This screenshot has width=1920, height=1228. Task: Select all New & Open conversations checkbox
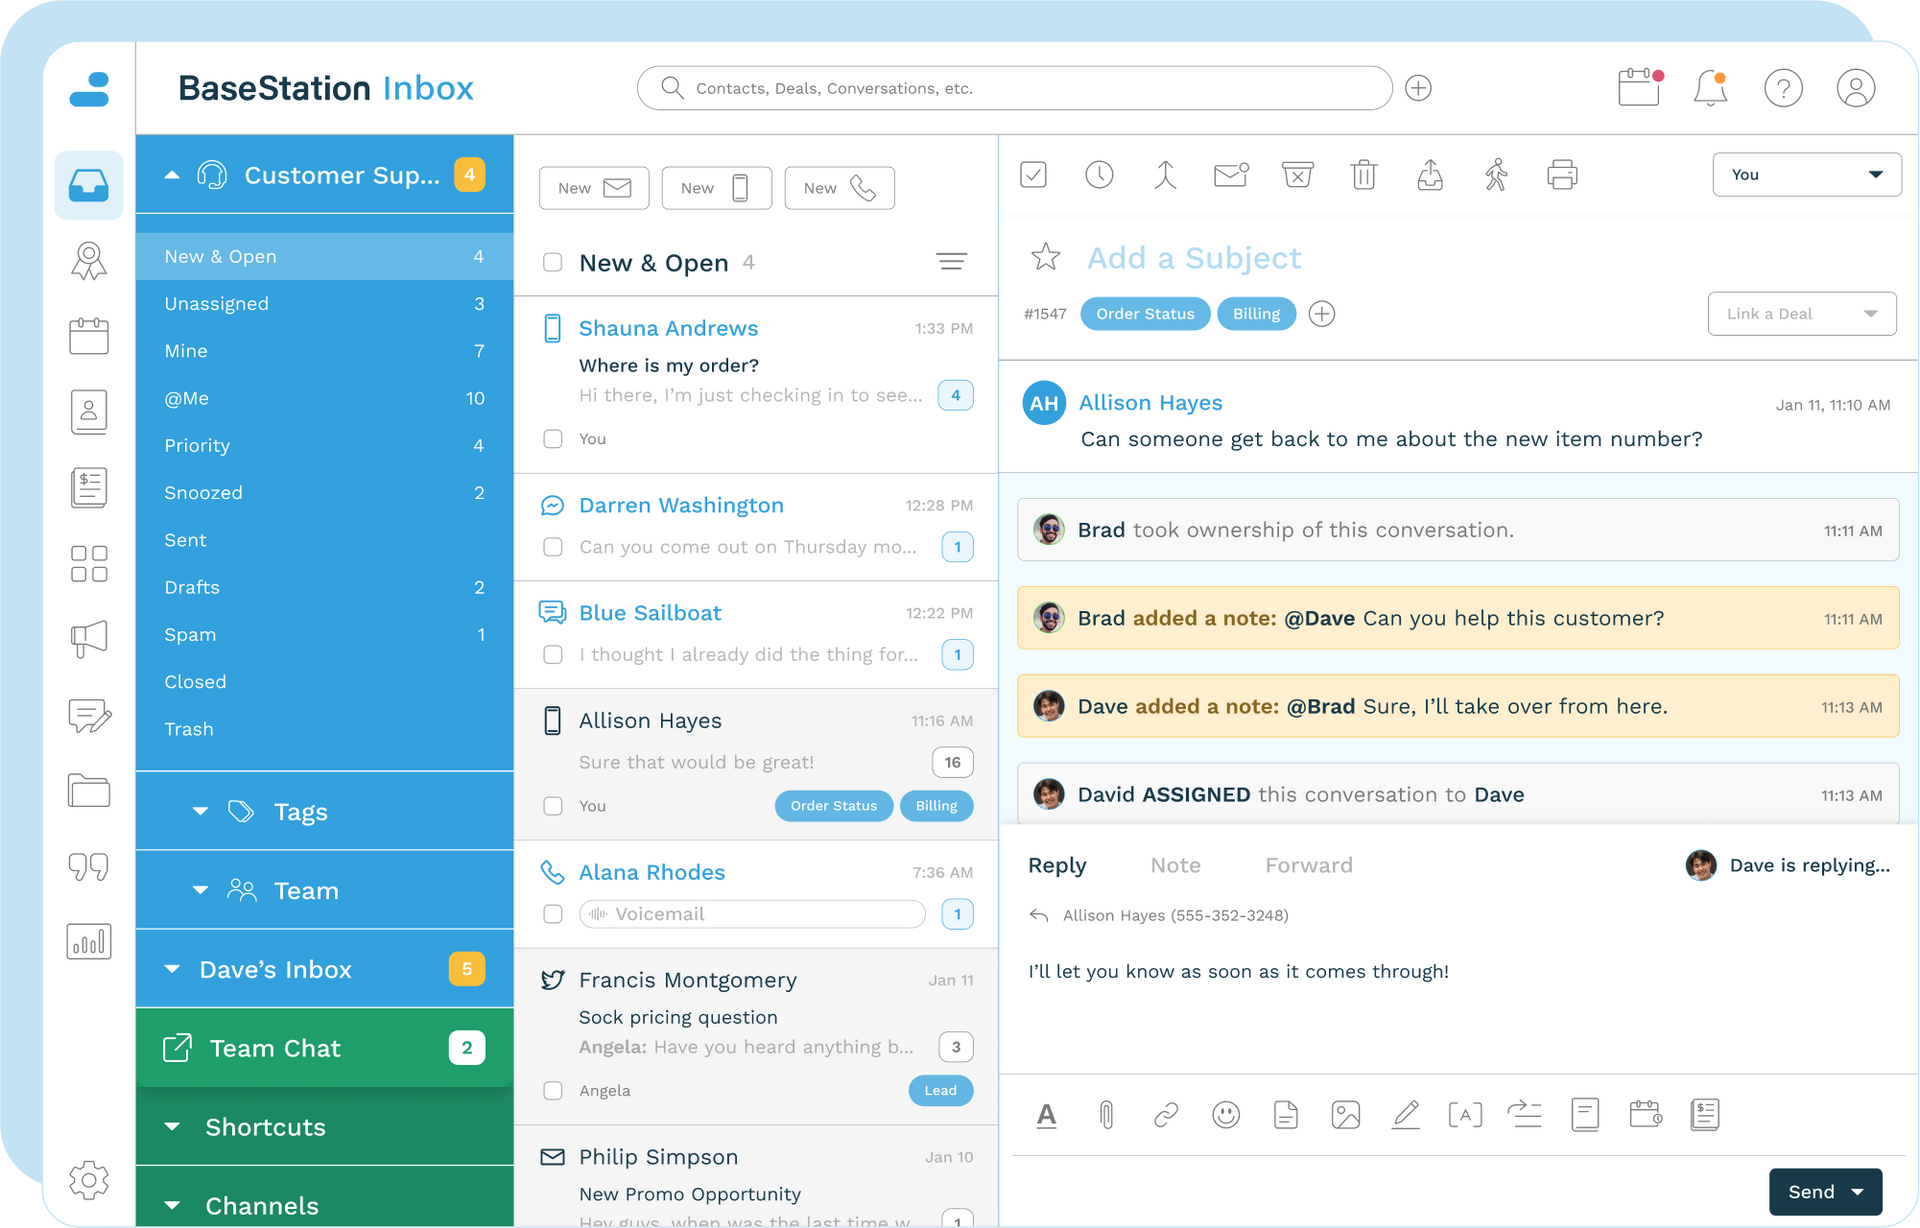tap(552, 262)
